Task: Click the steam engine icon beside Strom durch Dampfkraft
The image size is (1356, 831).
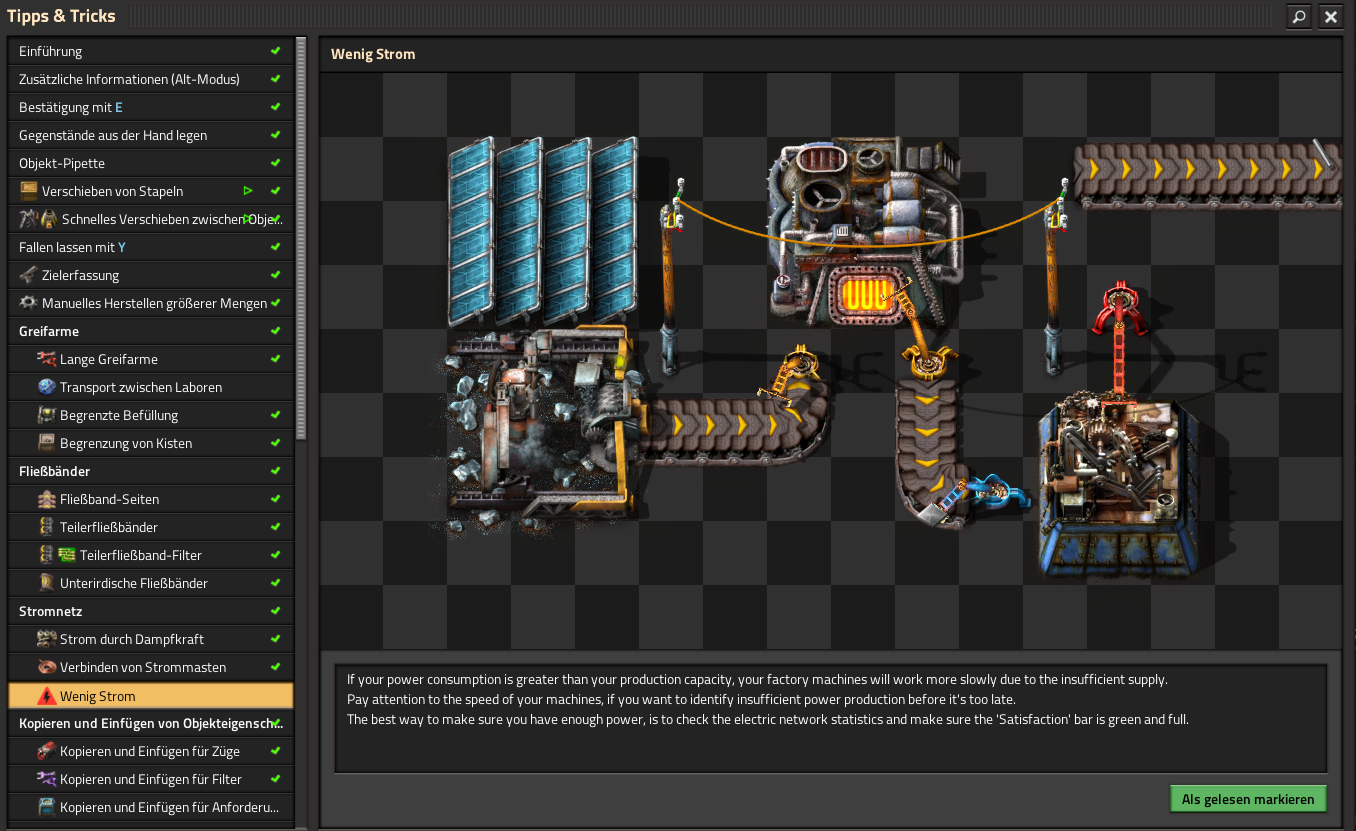Action: pos(46,638)
